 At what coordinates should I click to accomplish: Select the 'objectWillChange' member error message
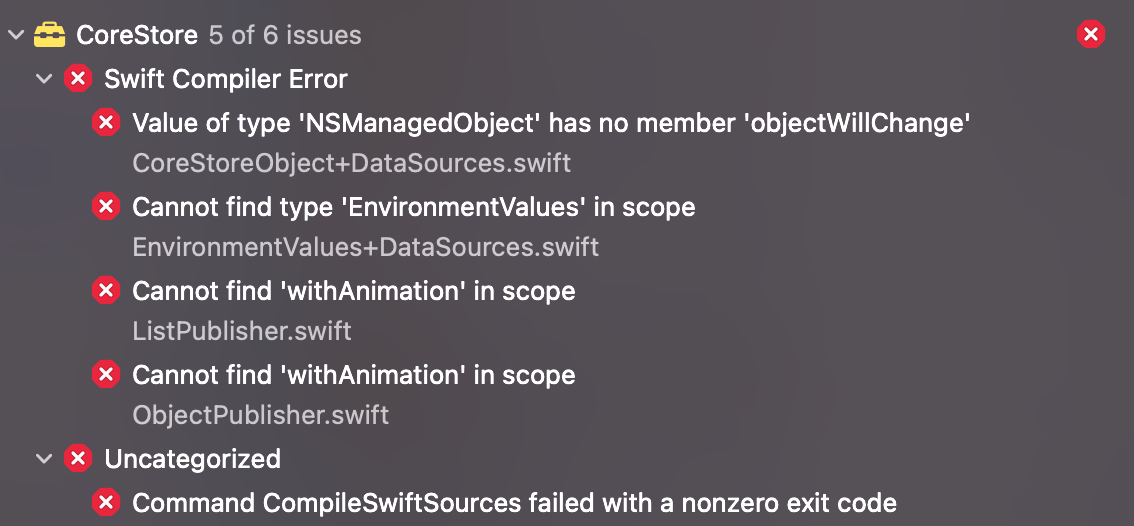(553, 123)
